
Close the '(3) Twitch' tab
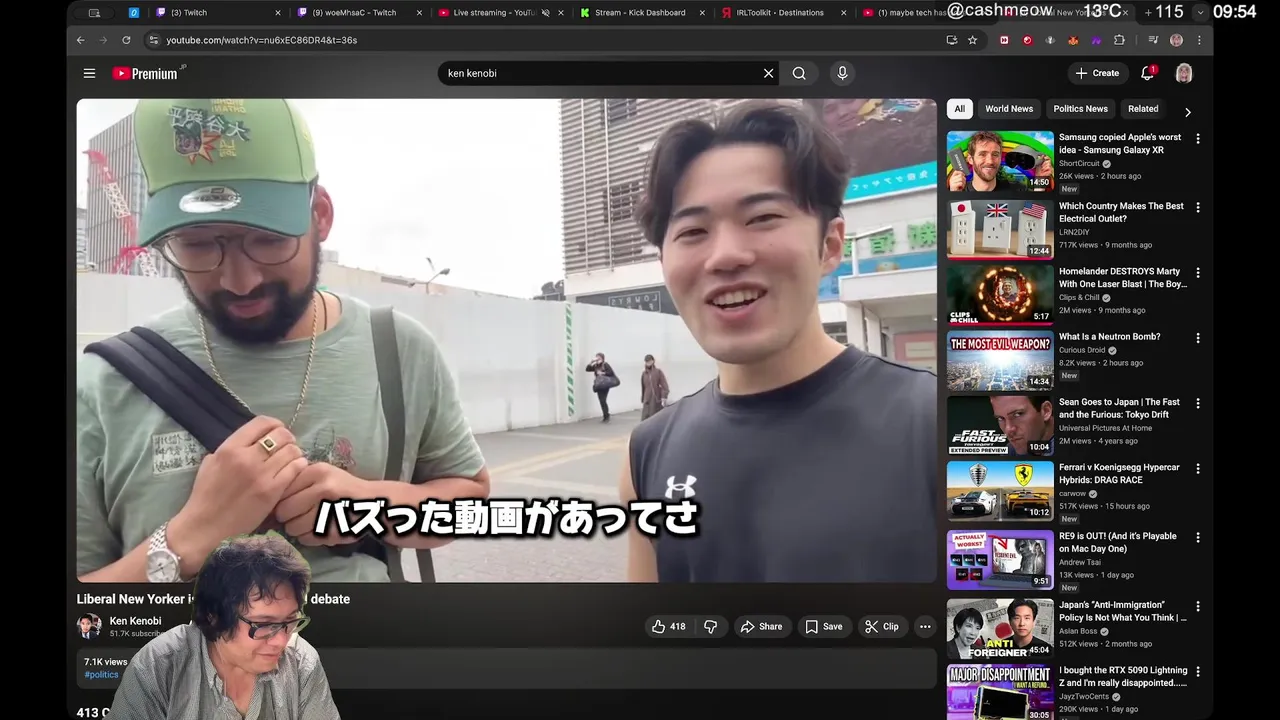pos(278,13)
